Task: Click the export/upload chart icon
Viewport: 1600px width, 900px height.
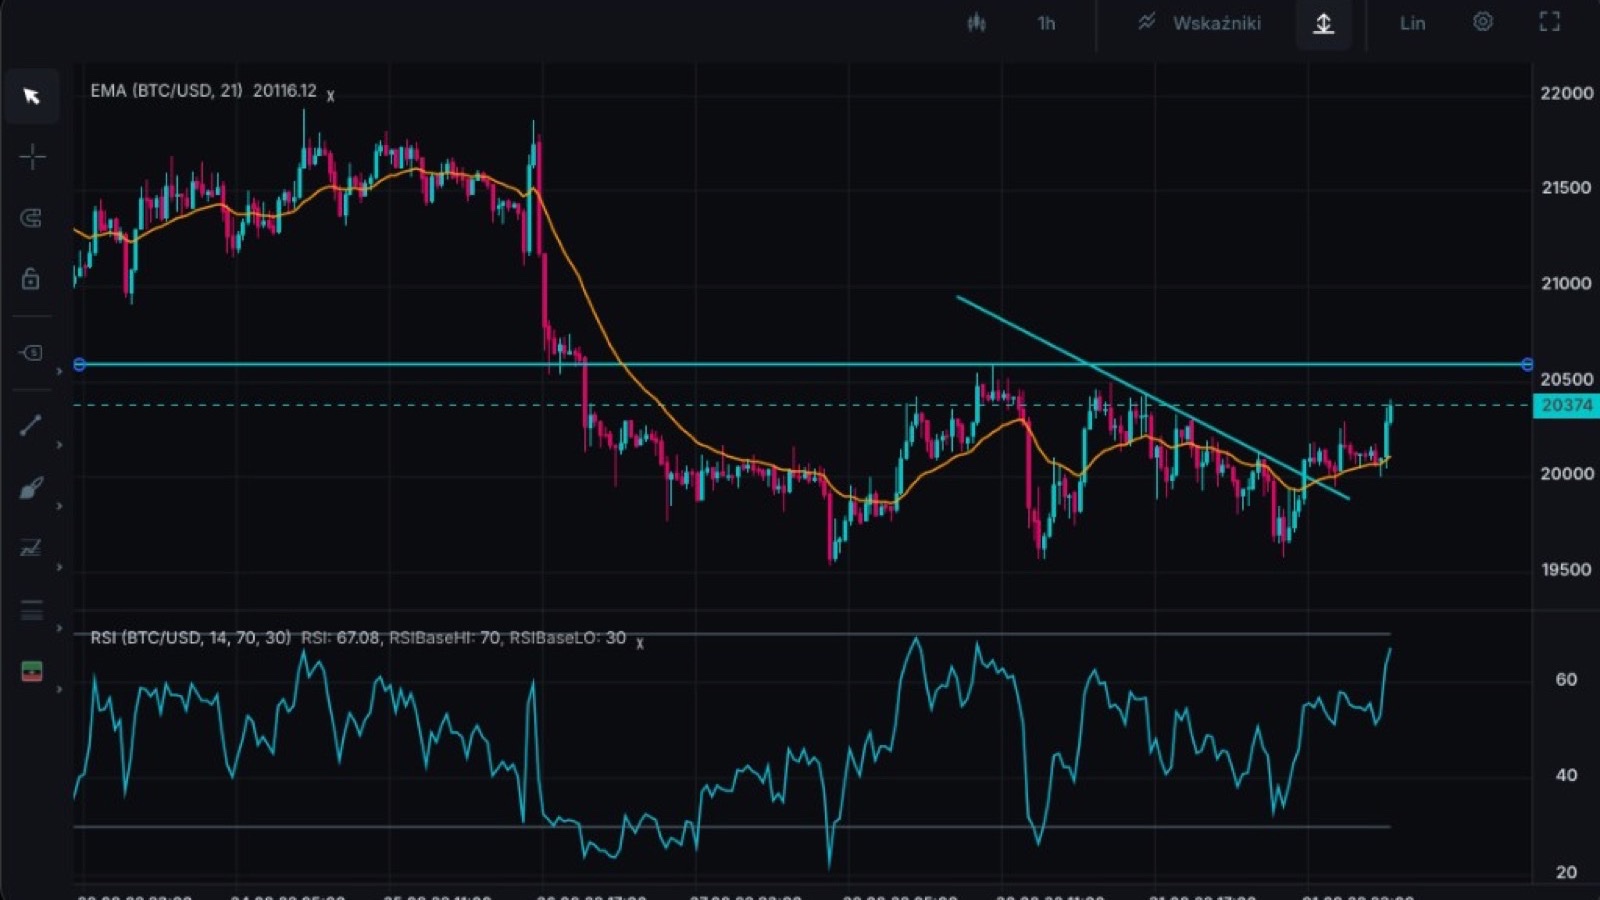Action: pyautogui.click(x=1323, y=23)
